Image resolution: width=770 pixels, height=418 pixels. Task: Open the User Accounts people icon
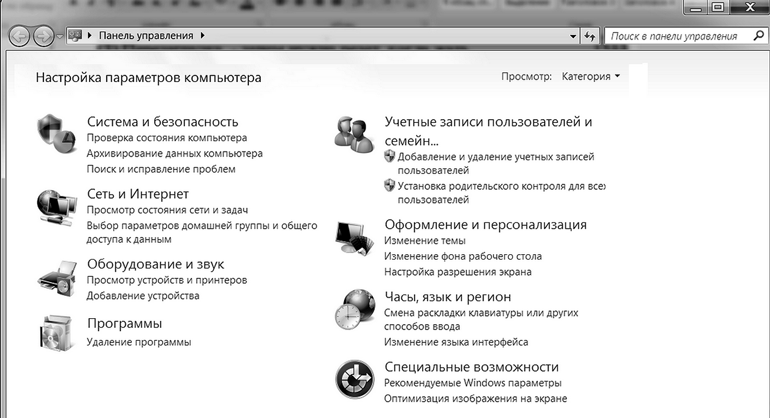point(354,134)
